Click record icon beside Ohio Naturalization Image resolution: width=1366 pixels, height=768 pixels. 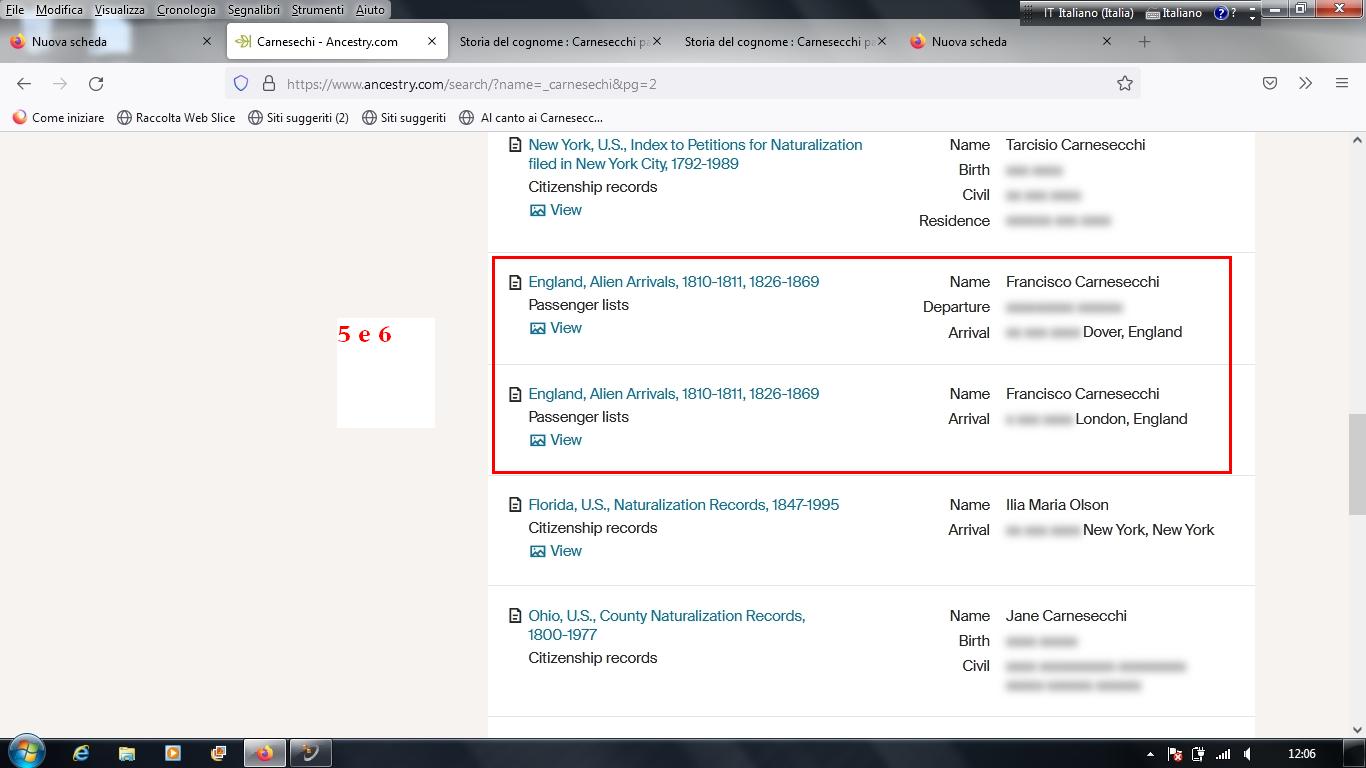tap(515, 616)
